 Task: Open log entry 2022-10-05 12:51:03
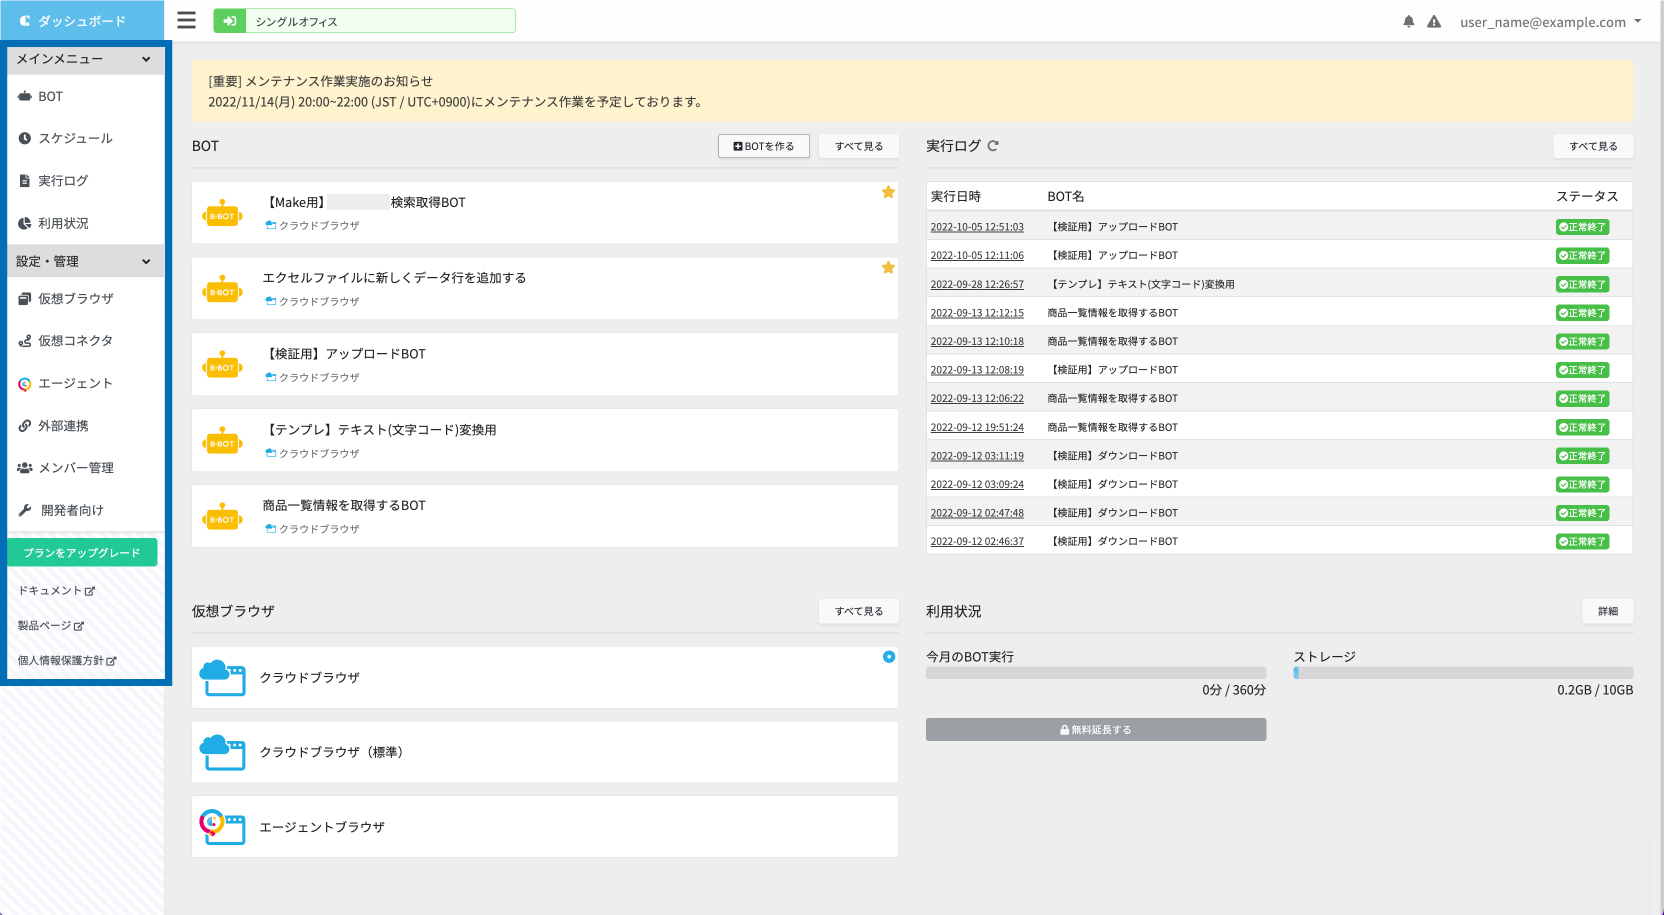(977, 227)
